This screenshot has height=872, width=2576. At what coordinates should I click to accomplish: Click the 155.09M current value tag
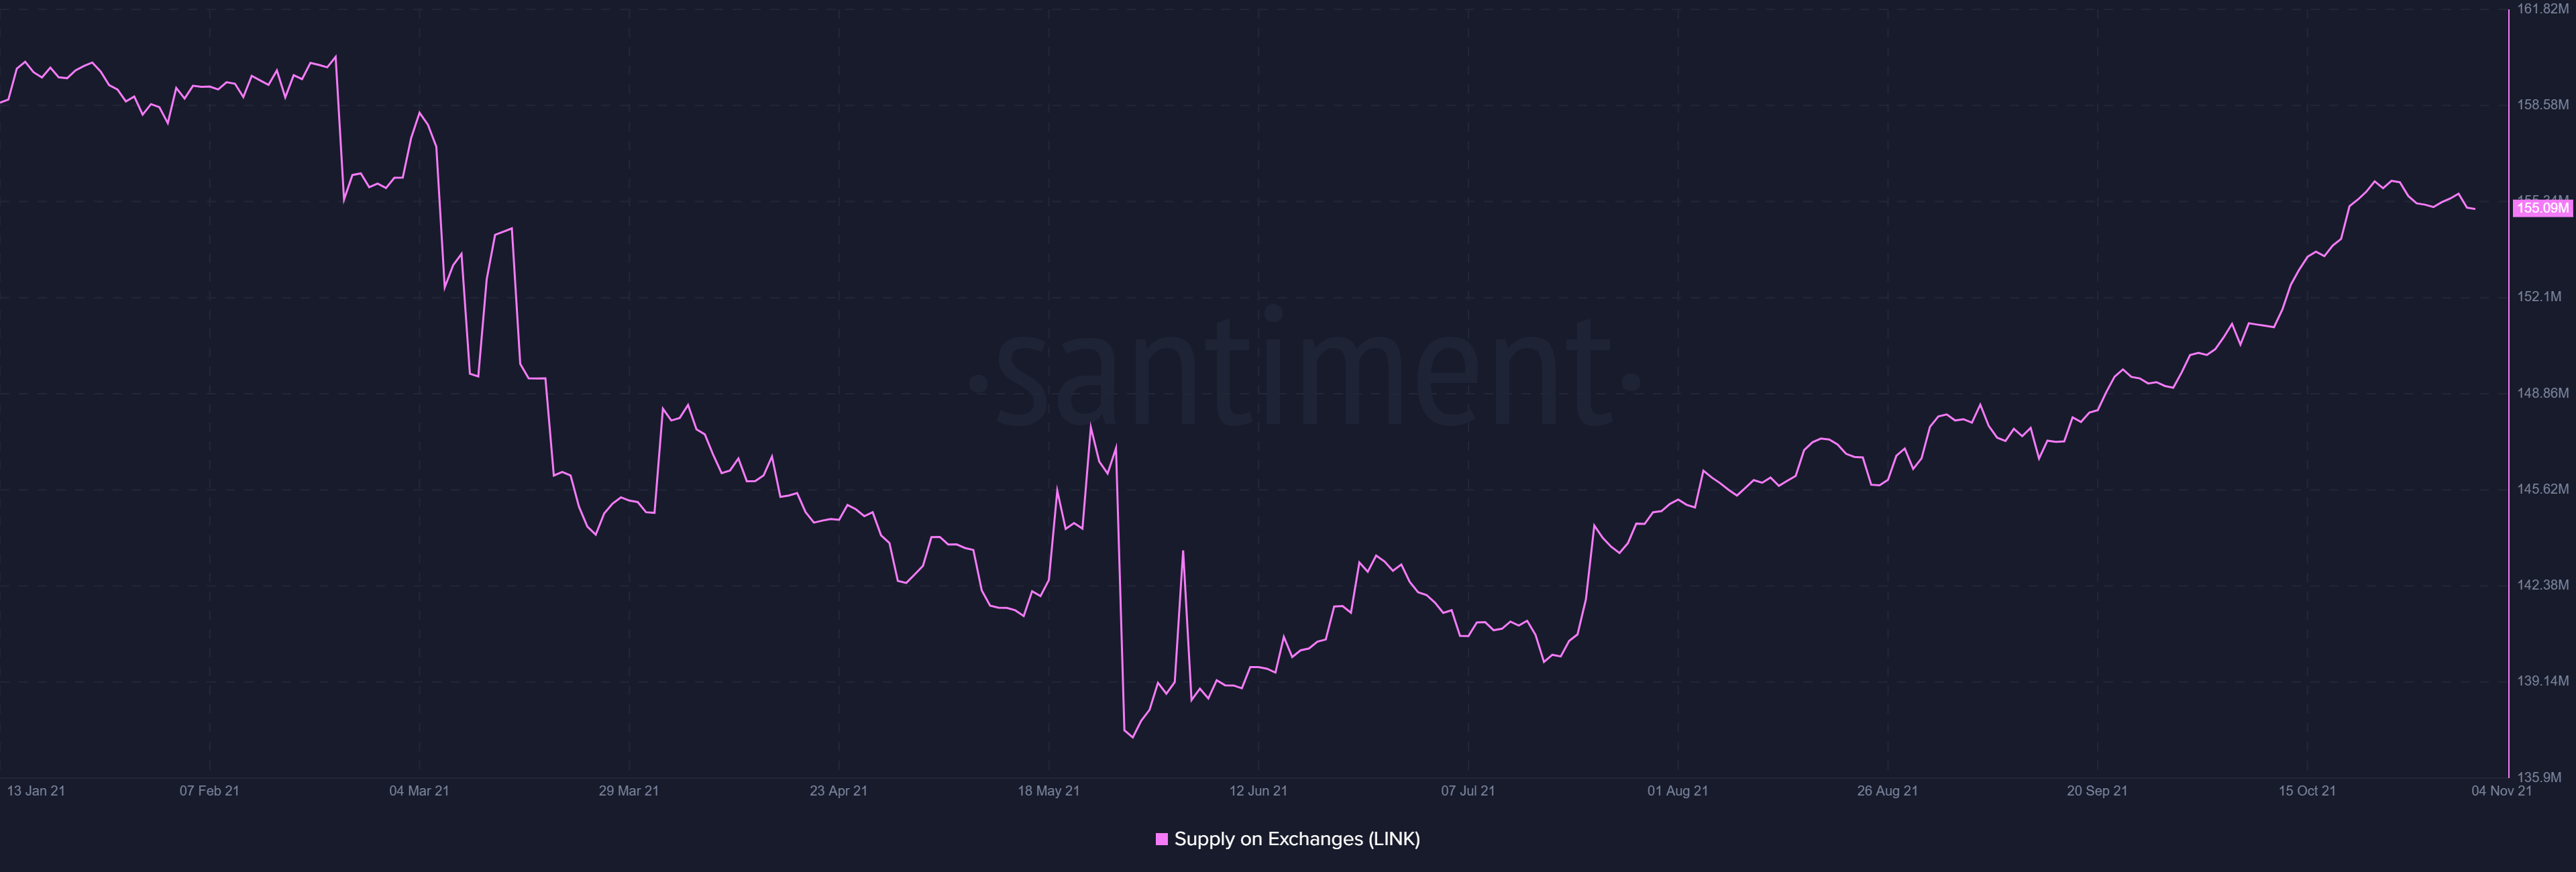pos(2542,208)
